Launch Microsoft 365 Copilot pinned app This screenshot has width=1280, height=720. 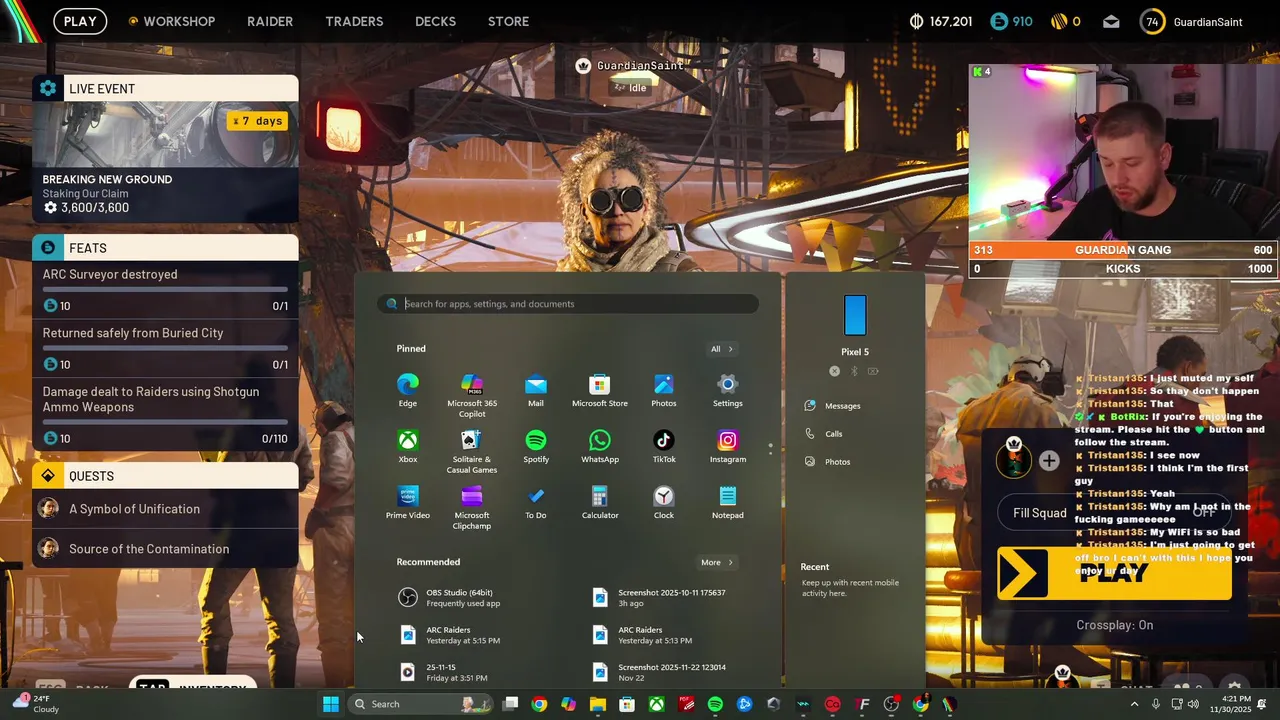[x=472, y=395]
